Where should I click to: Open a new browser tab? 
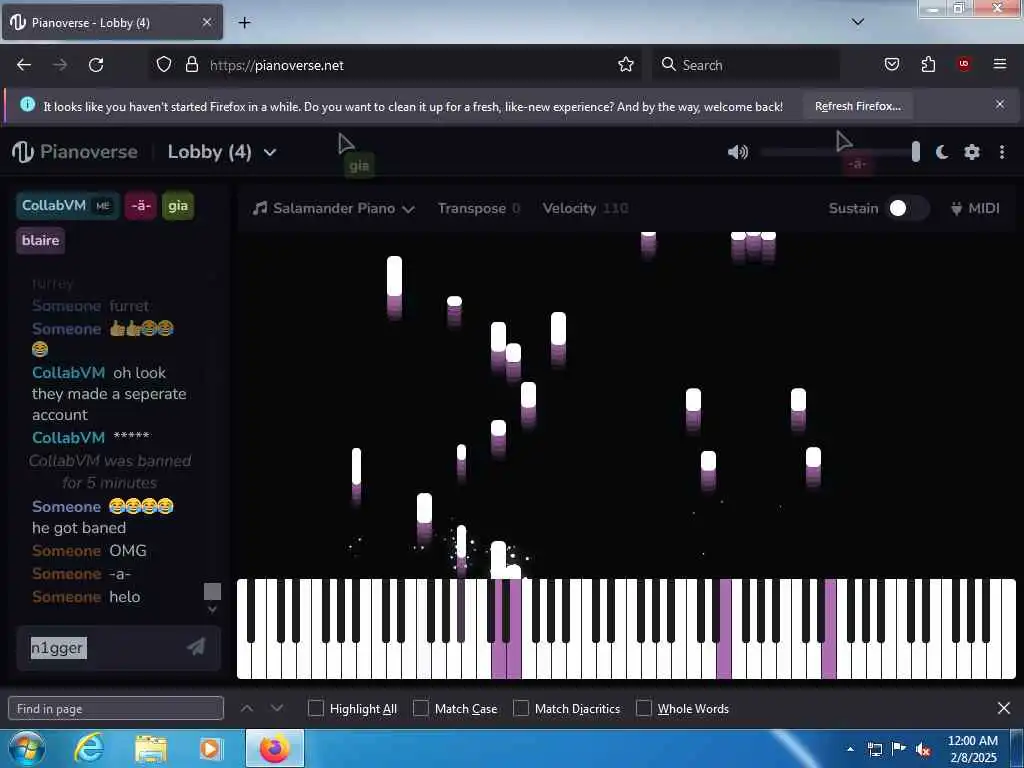[x=244, y=23]
